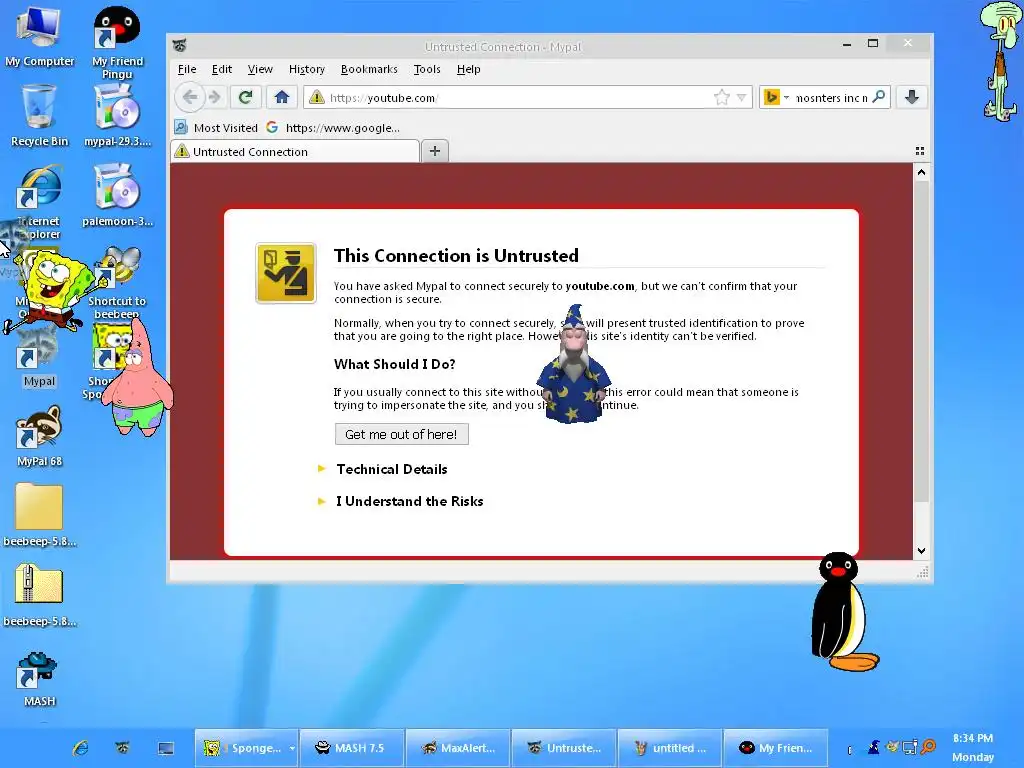Screen dimensions: 1024x768
Task: Click the page scrollbar down arrow
Action: click(x=921, y=551)
